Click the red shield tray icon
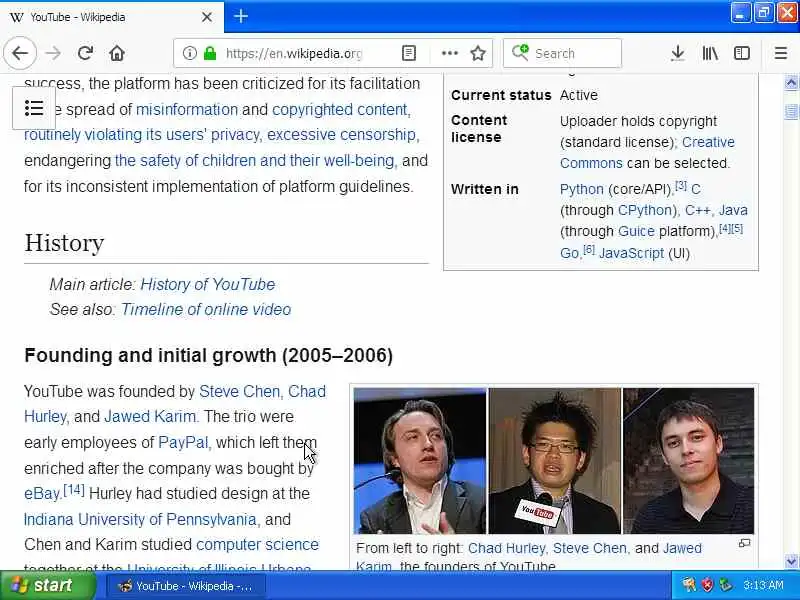800x600 pixels. (707, 585)
